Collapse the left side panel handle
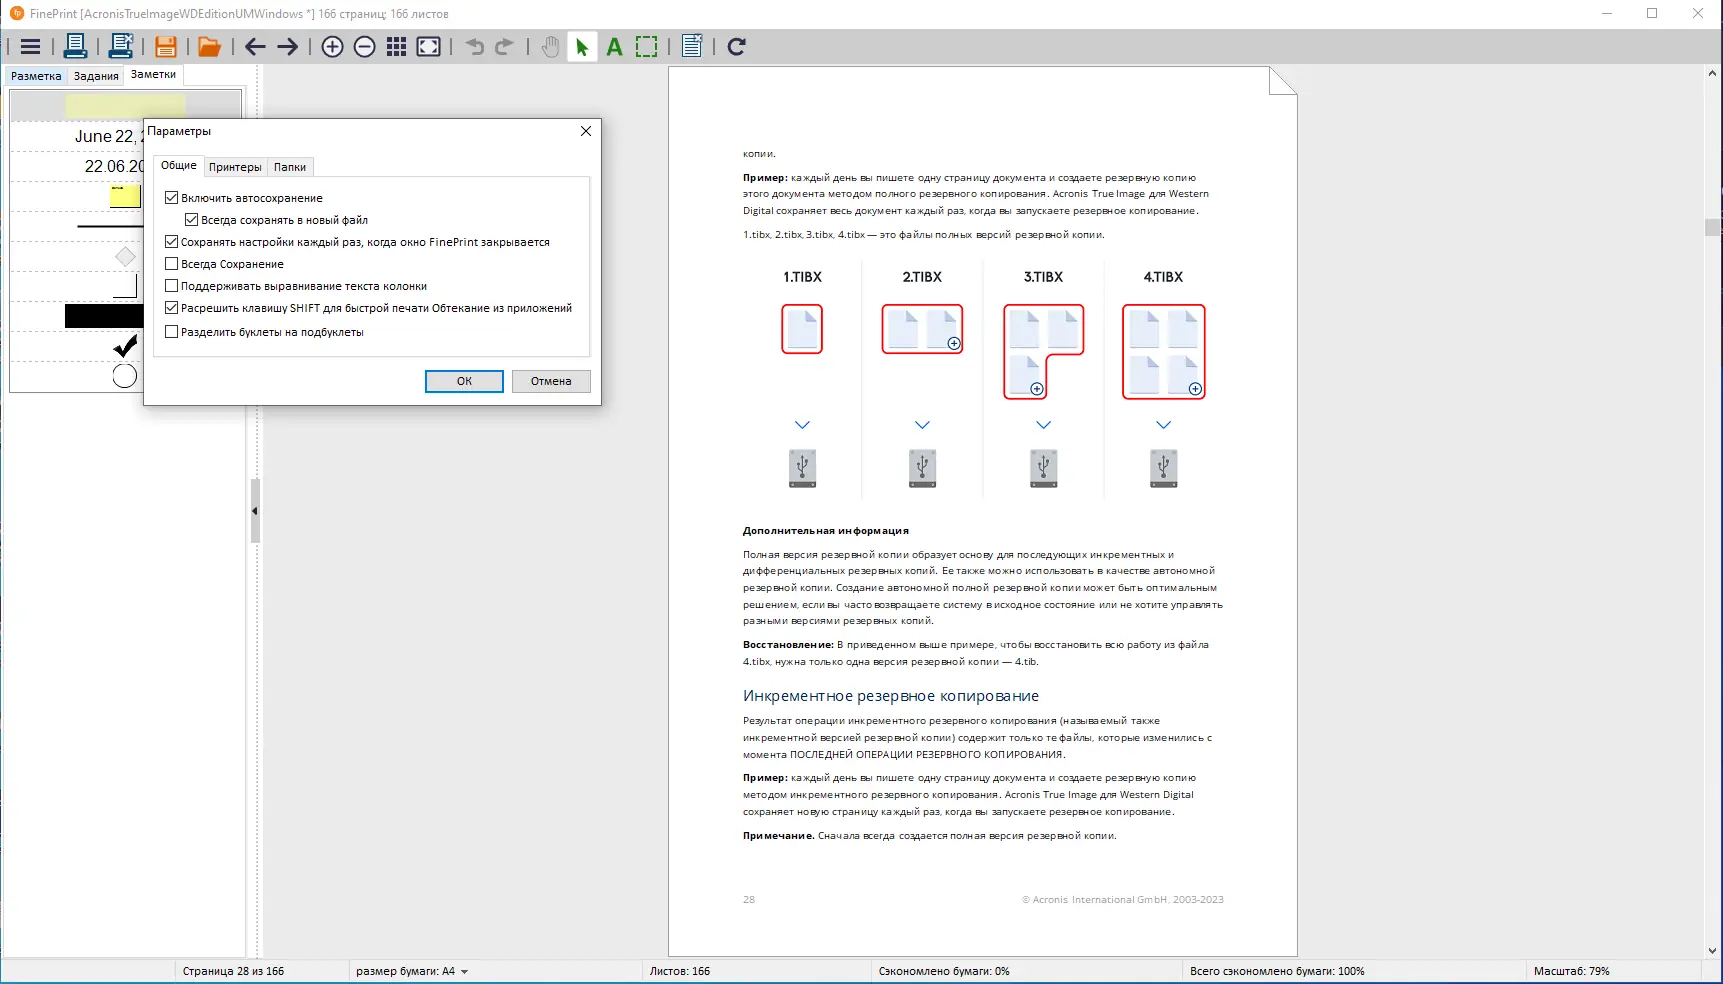This screenshot has height=984, width=1723. (255, 511)
